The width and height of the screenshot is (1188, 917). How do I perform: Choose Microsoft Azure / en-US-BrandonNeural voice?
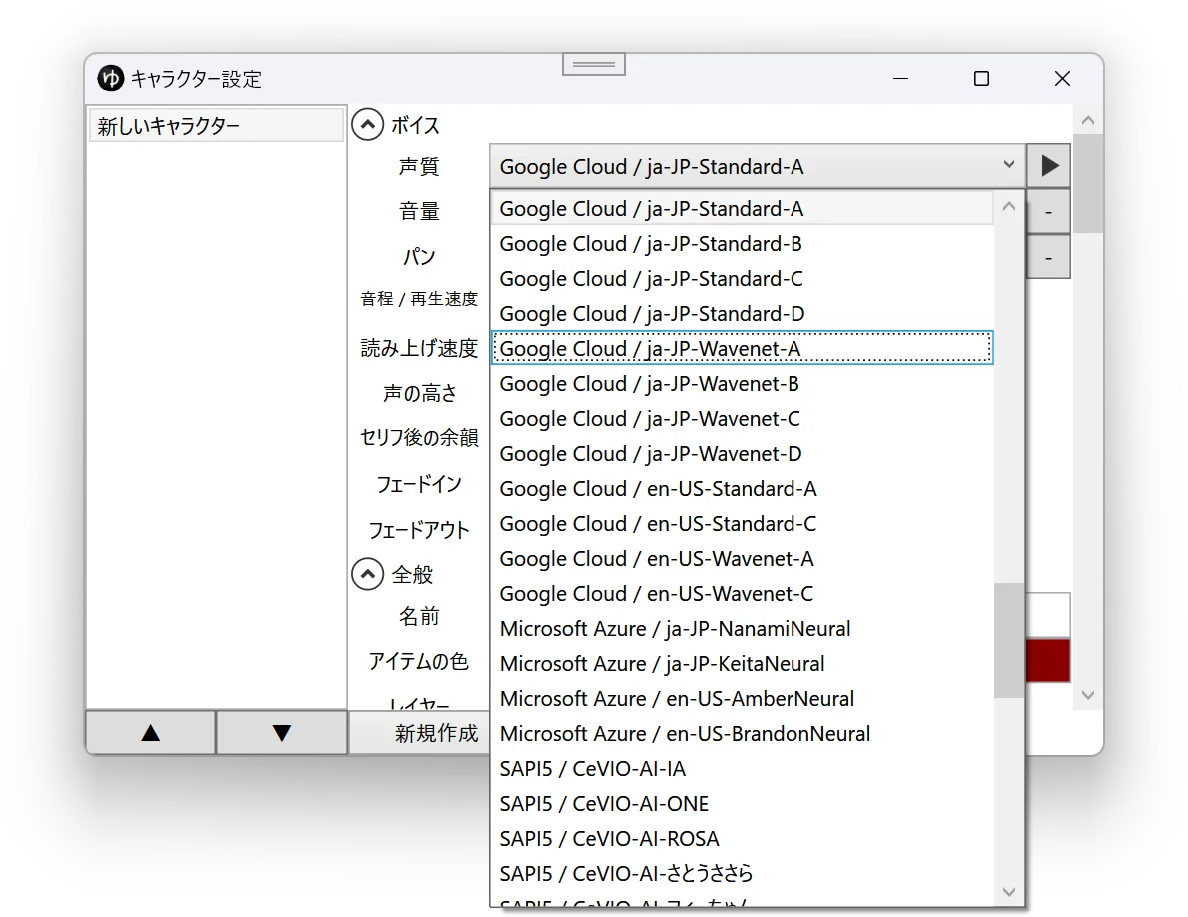pos(742,734)
